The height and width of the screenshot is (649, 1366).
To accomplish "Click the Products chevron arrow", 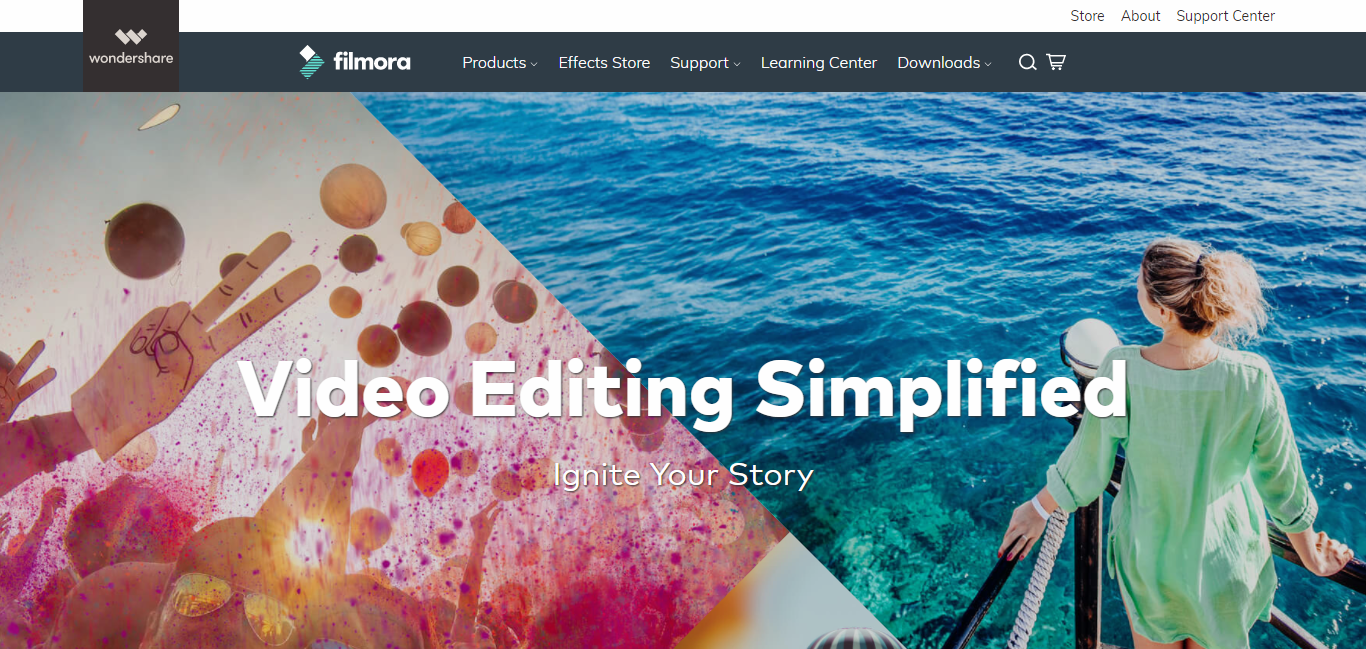I will [x=534, y=64].
